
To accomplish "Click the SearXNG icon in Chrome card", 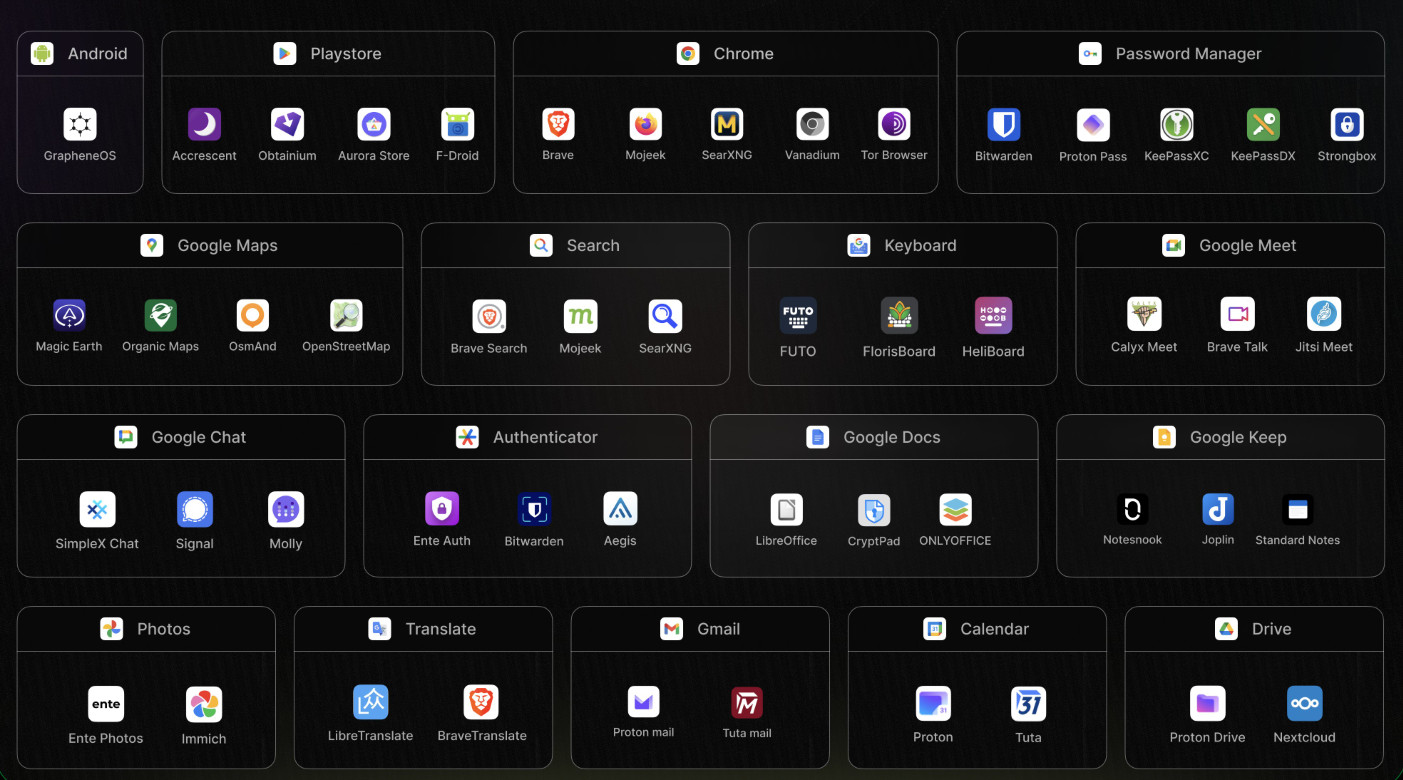I will click(727, 125).
